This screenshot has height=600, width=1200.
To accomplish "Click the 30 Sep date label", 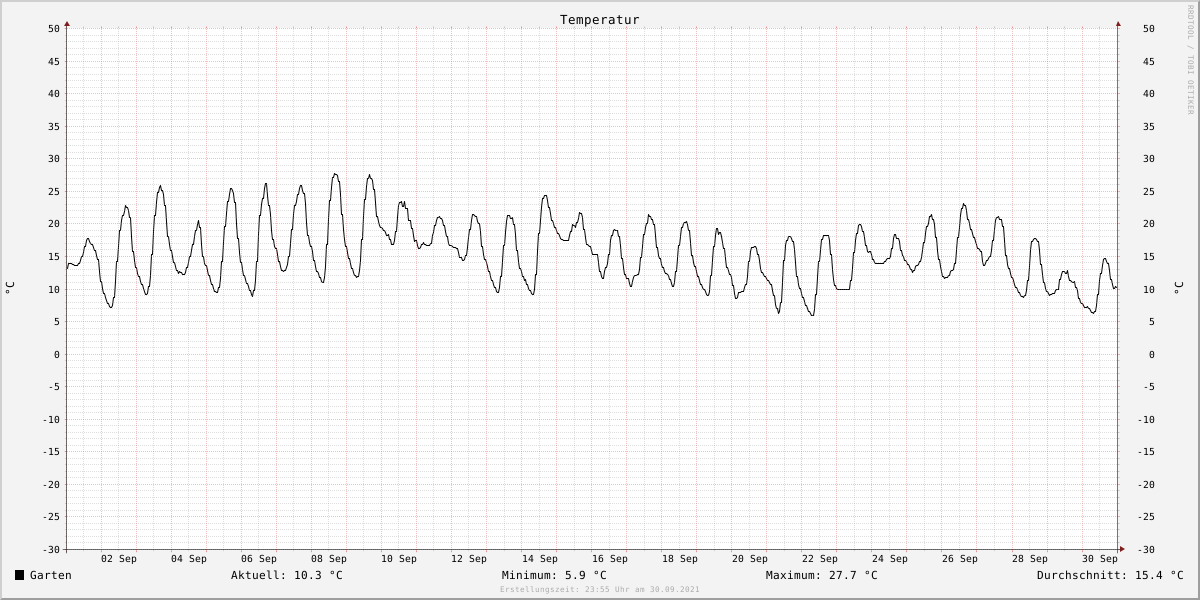I will (x=1100, y=559).
